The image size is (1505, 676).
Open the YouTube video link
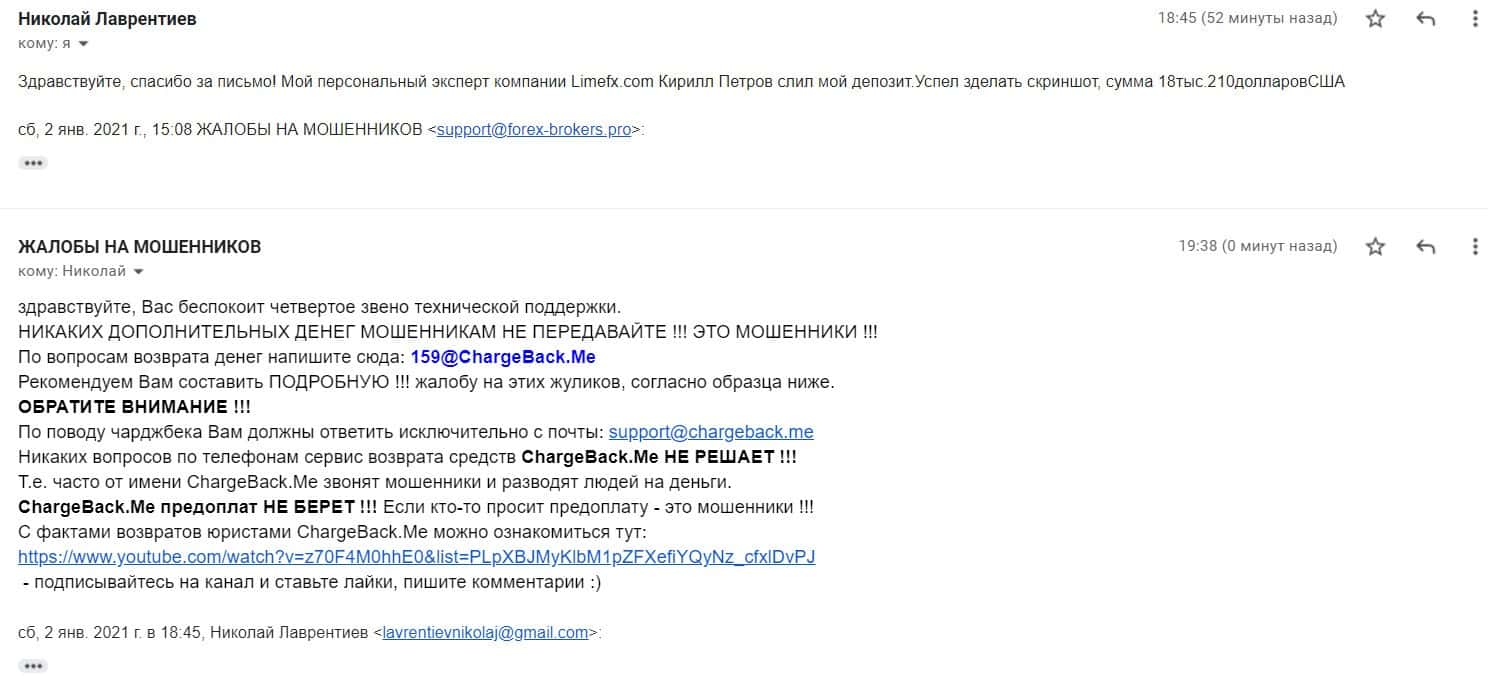416,557
